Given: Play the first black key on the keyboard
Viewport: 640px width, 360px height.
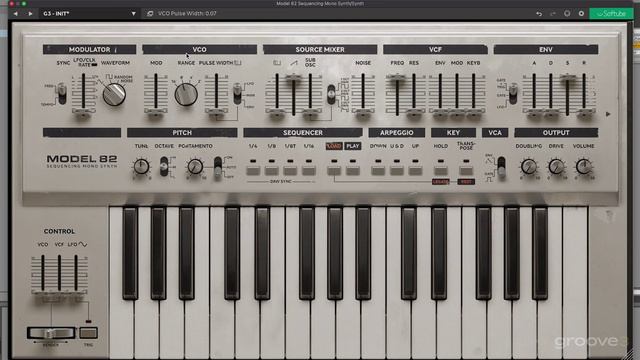Looking at the screenshot, I should pos(130,253).
